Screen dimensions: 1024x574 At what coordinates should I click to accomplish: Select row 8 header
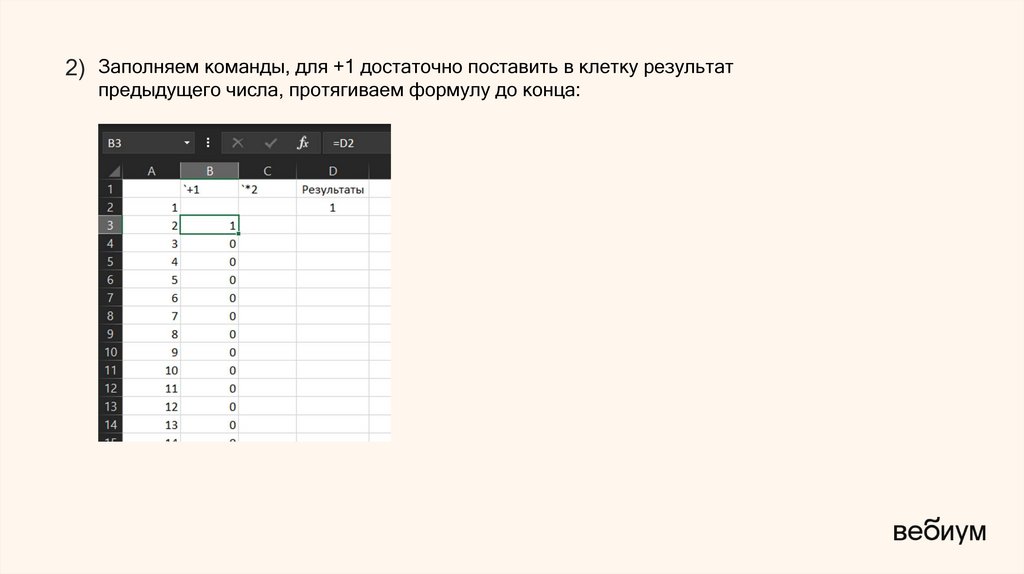[x=110, y=316]
